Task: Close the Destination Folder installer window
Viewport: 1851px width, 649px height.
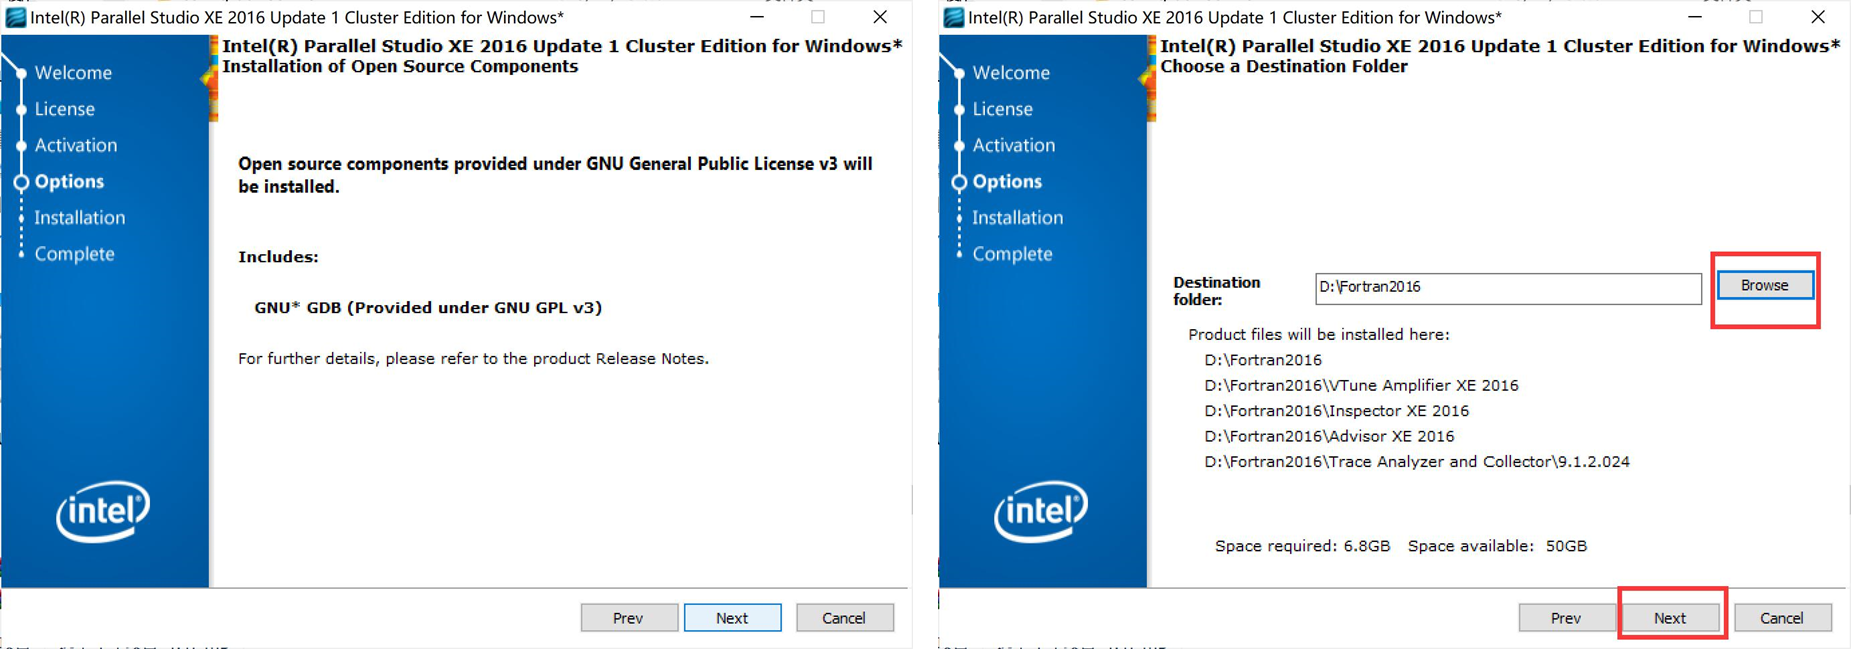Action: click(x=1818, y=17)
